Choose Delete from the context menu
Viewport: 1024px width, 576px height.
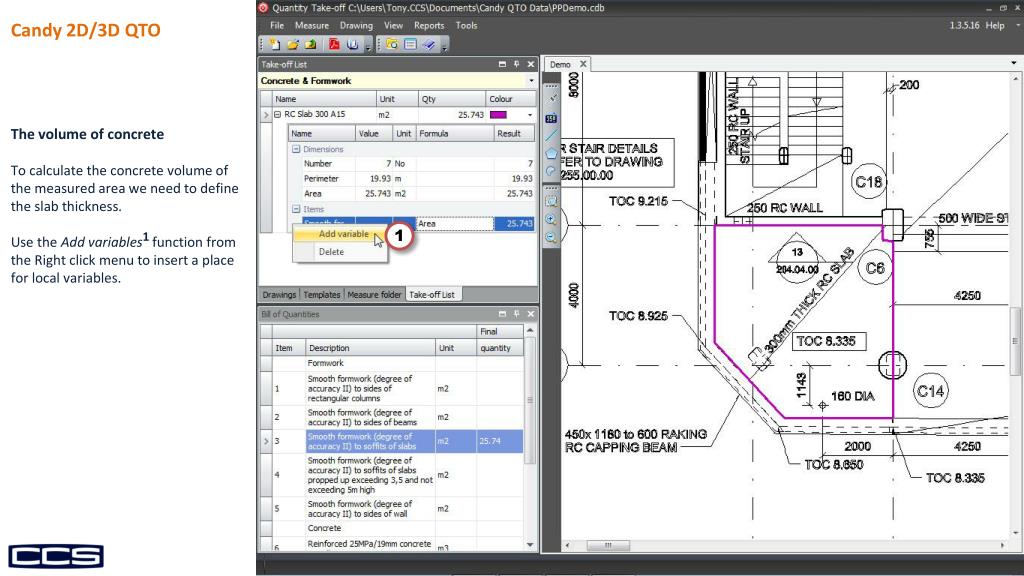tap(341, 251)
